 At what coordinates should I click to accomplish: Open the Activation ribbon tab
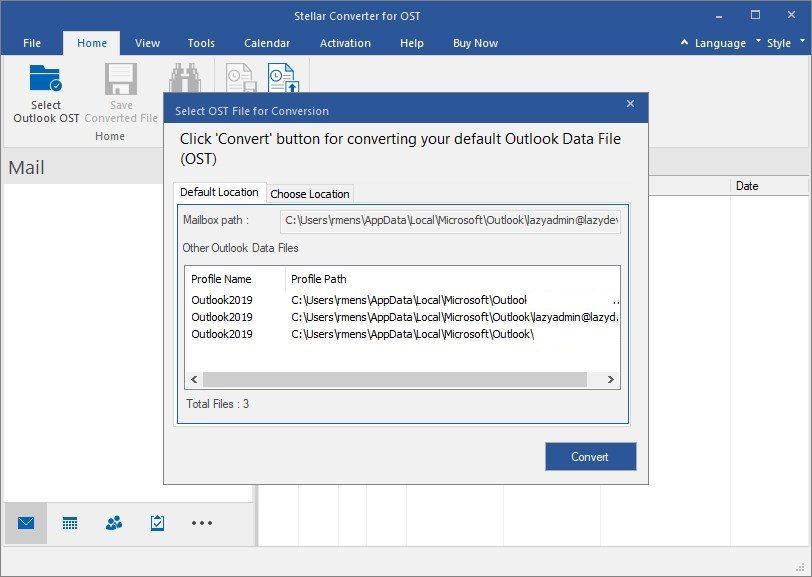(x=345, y=43)
